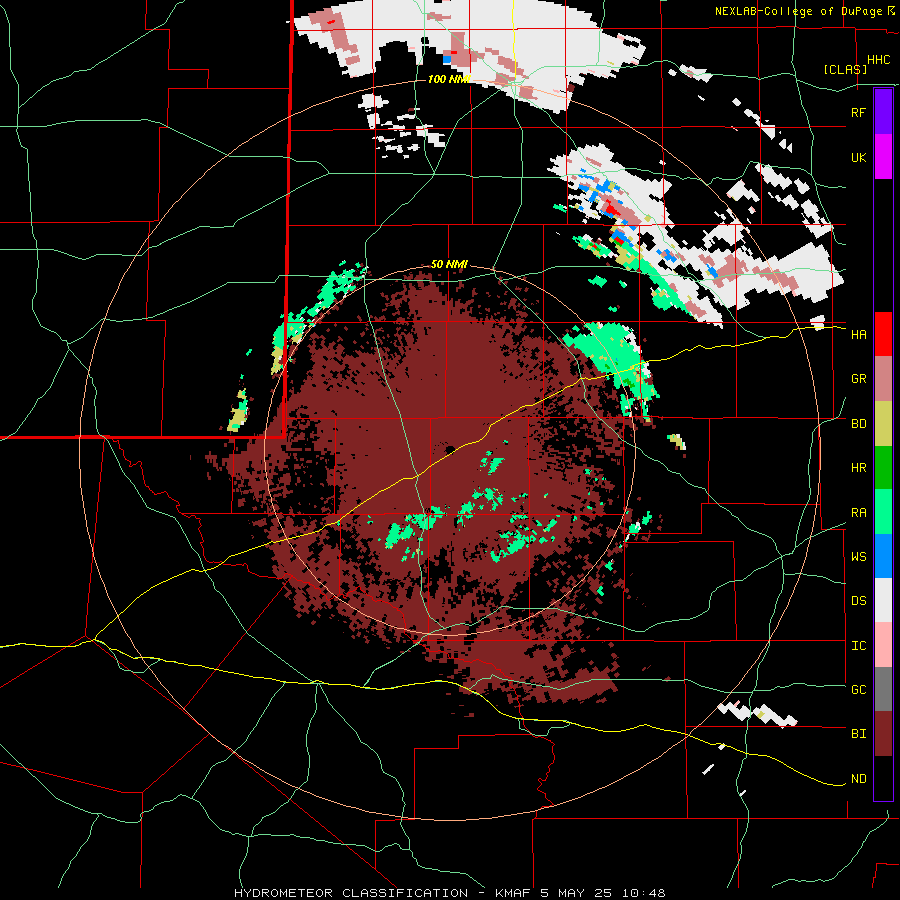Viewport: 900px width, 900px height.
Task: Click the [CLAS] label
Action: (x=845, y=70)
